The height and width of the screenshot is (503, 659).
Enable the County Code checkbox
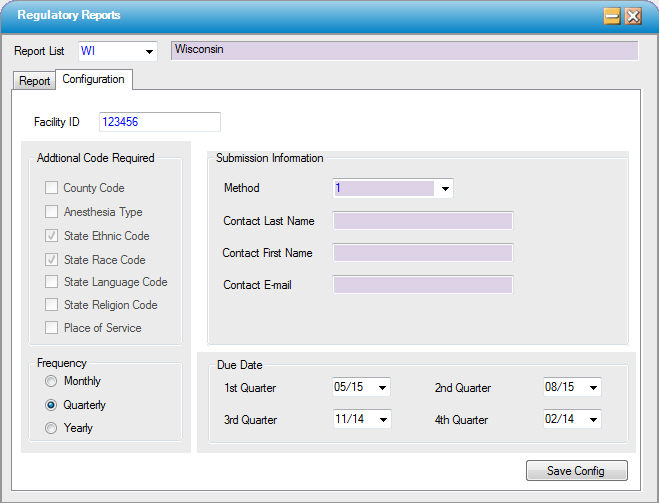[51, 188]
